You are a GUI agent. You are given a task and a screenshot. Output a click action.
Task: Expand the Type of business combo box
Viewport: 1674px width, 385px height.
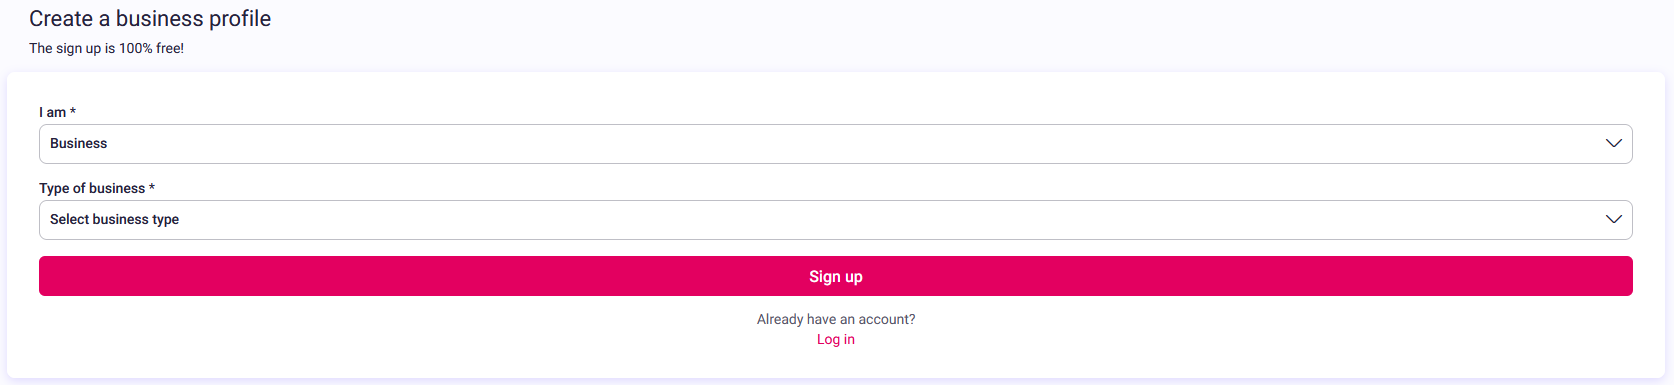click(836, 220)
